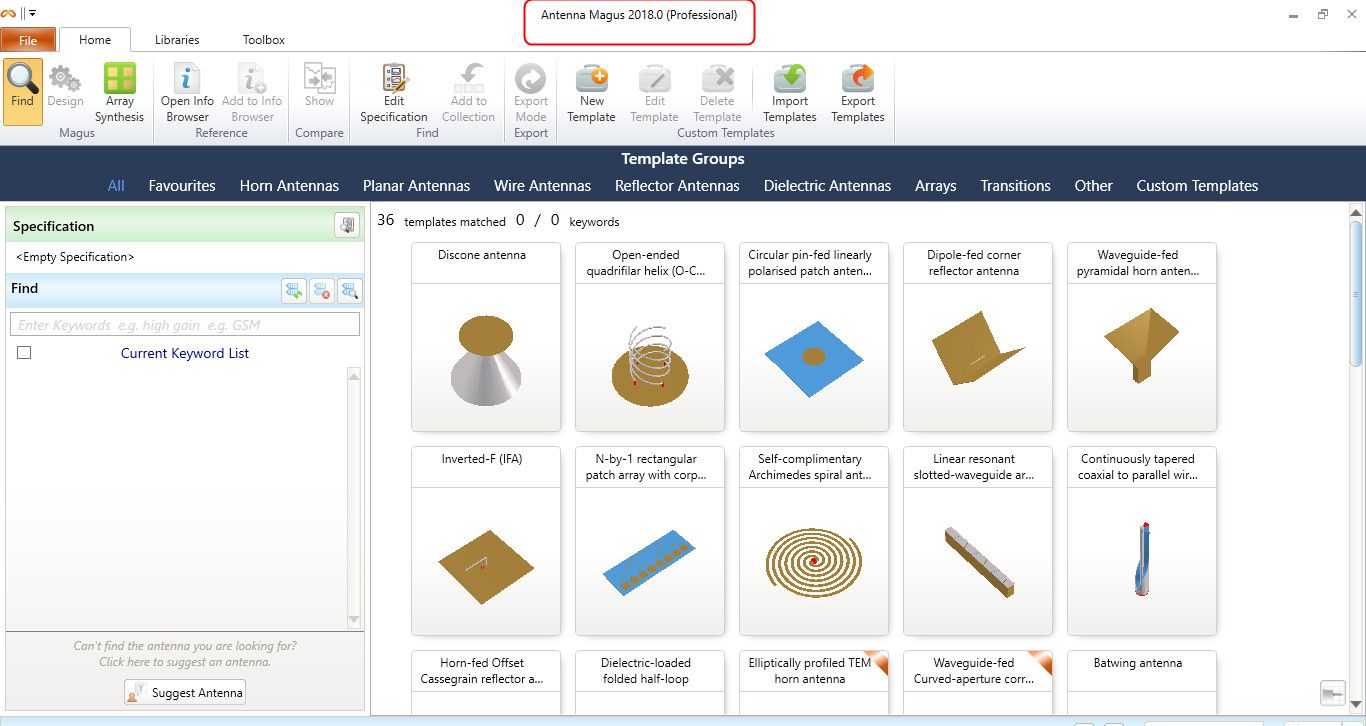Select the All template group
The image size is (1366, 726).
pos(116,186)
